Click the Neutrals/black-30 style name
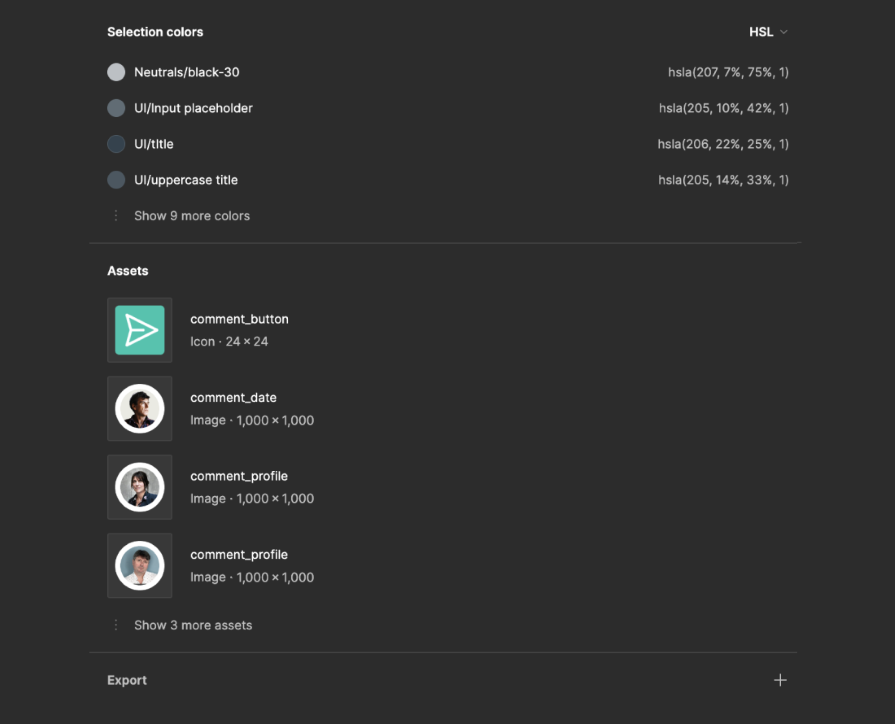895x724 pixels. pos(186,72)
